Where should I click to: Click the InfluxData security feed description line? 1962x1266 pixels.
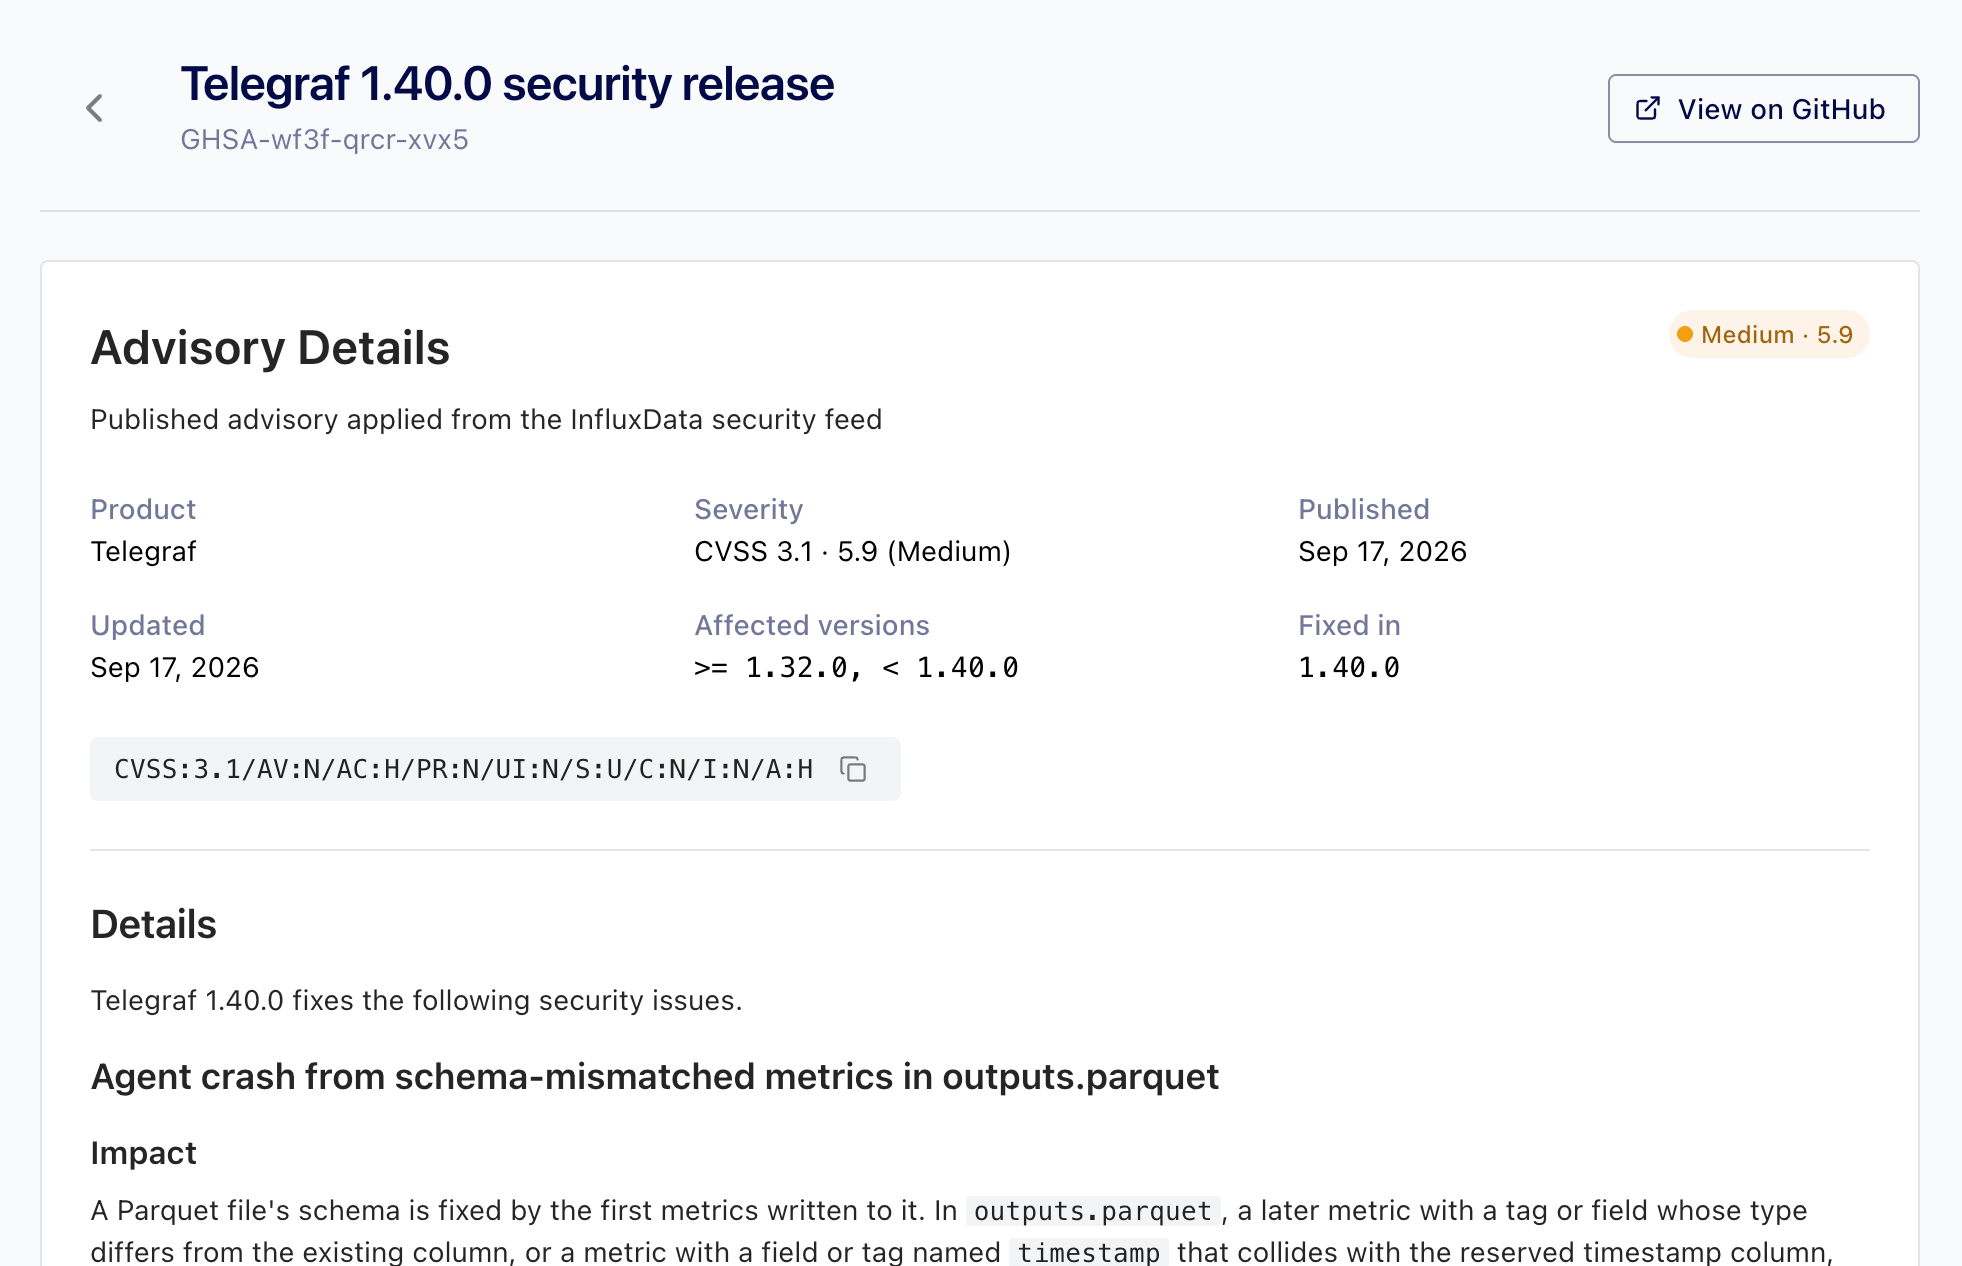(x=486, y=419)
